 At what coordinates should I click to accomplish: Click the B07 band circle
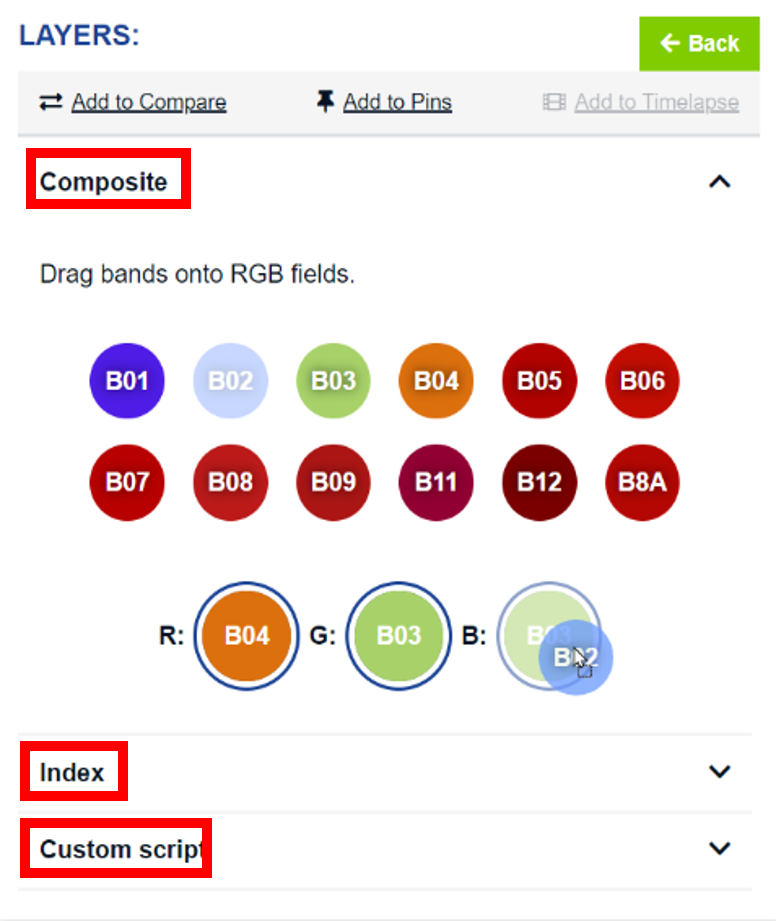tap(127, 482)
